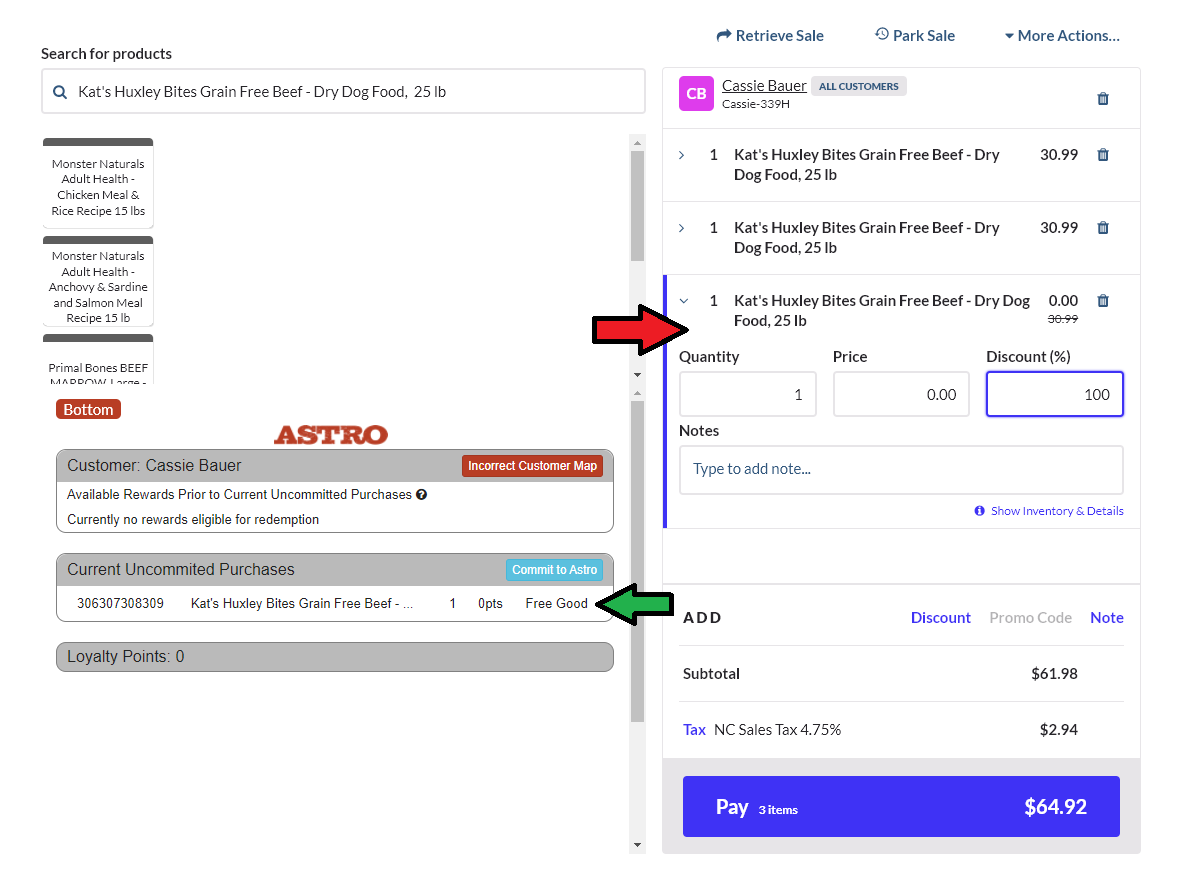Click the search magnifier icon
The image size is (1180, 873).
[x=60, y=92]
